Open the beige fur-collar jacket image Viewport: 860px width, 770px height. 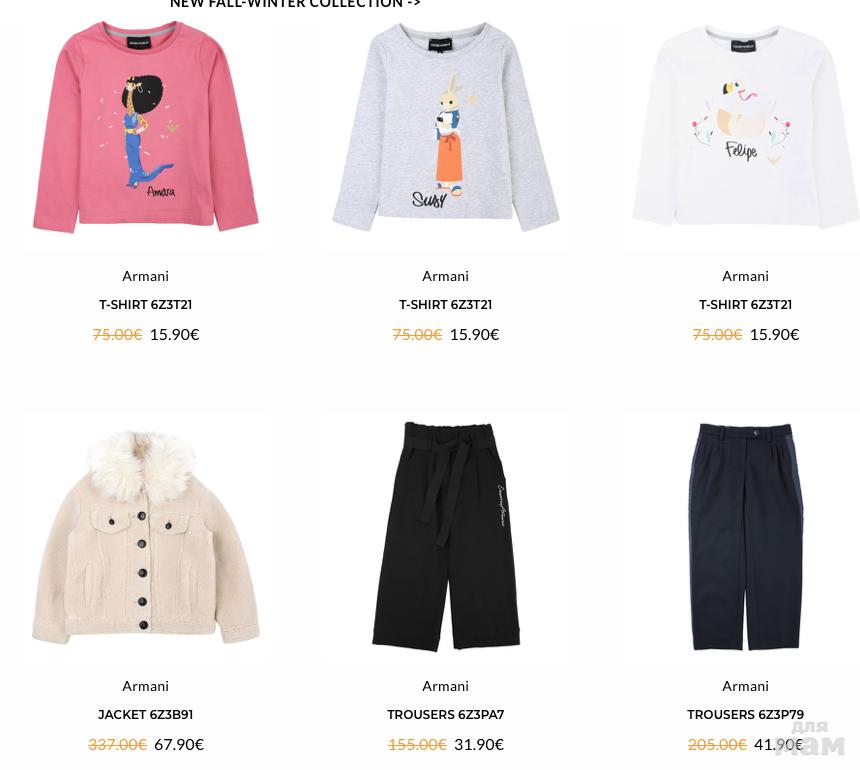point(145,537)
